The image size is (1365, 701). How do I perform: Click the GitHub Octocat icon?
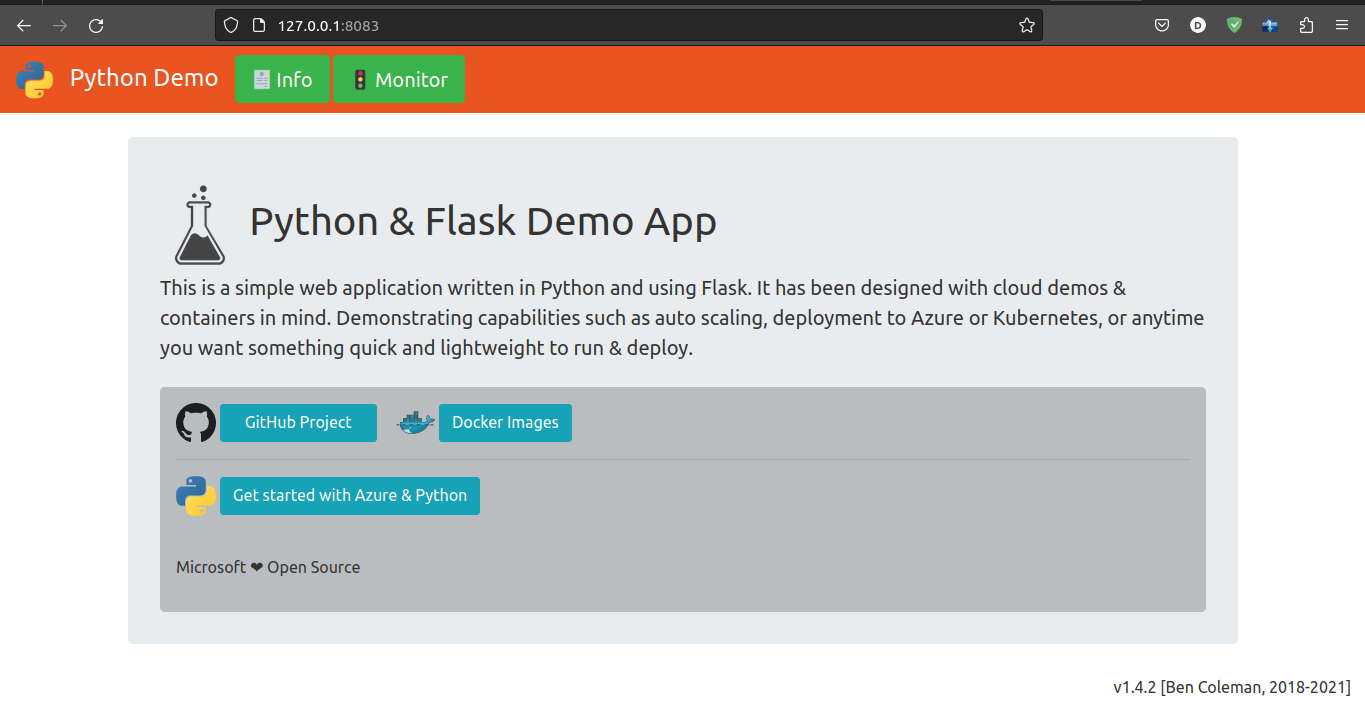pos(196,423)
